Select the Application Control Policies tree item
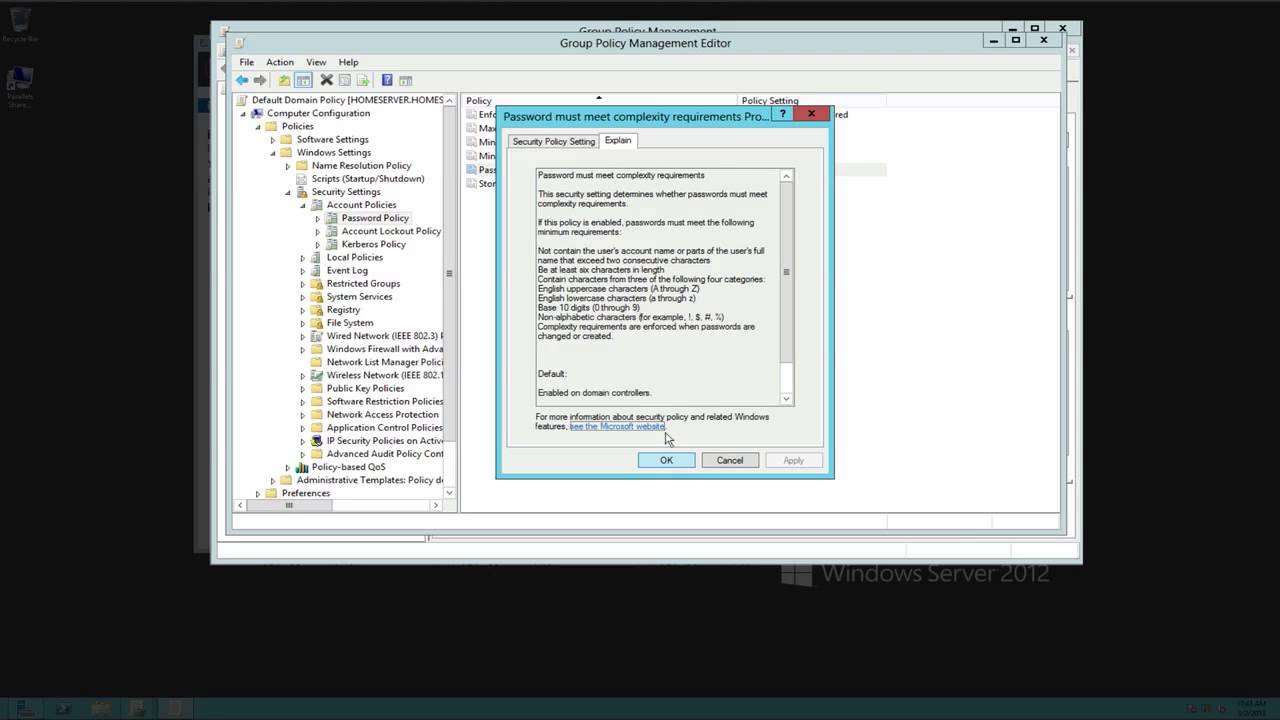This screenshot has height=720, width=1280. click(384, 427)
